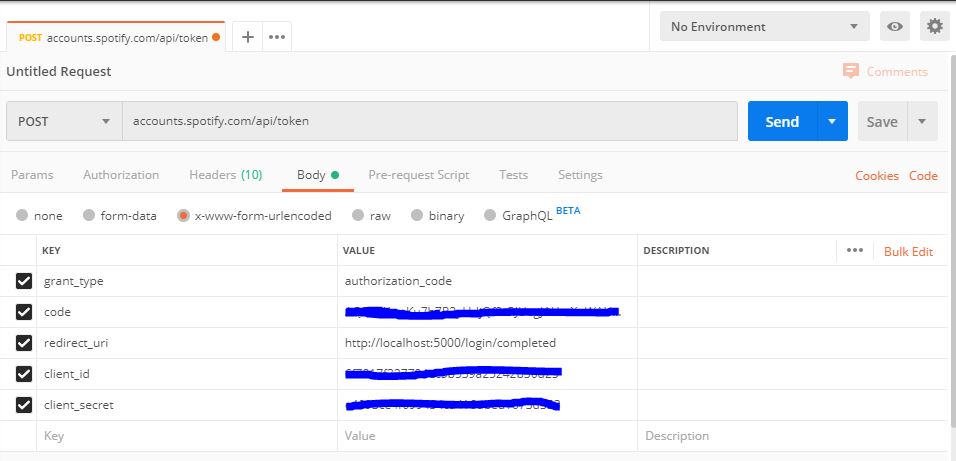The image size is (956, 461).
Task: Open the Settings tab
Action: (580, 175)
